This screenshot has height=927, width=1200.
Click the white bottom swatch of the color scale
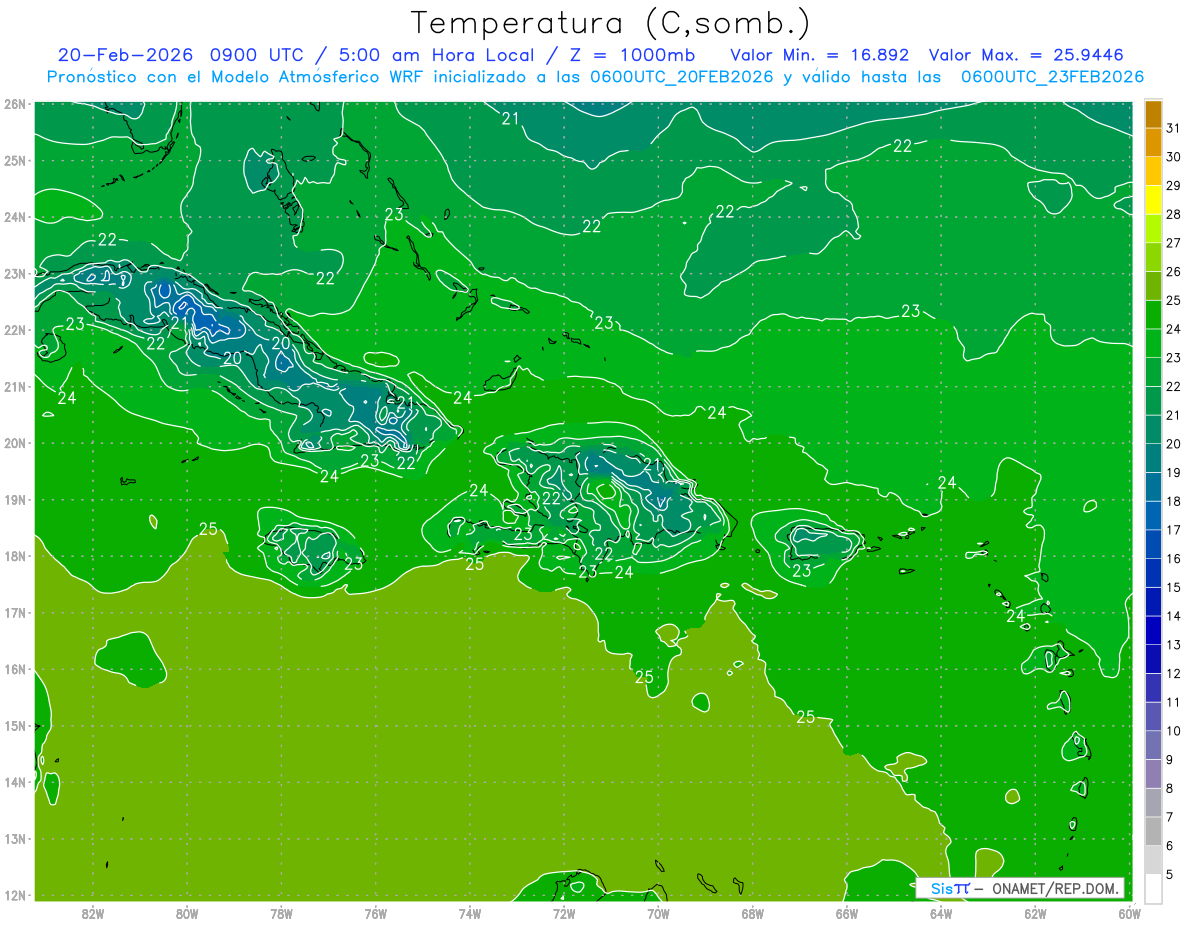tap(1153, 888)
